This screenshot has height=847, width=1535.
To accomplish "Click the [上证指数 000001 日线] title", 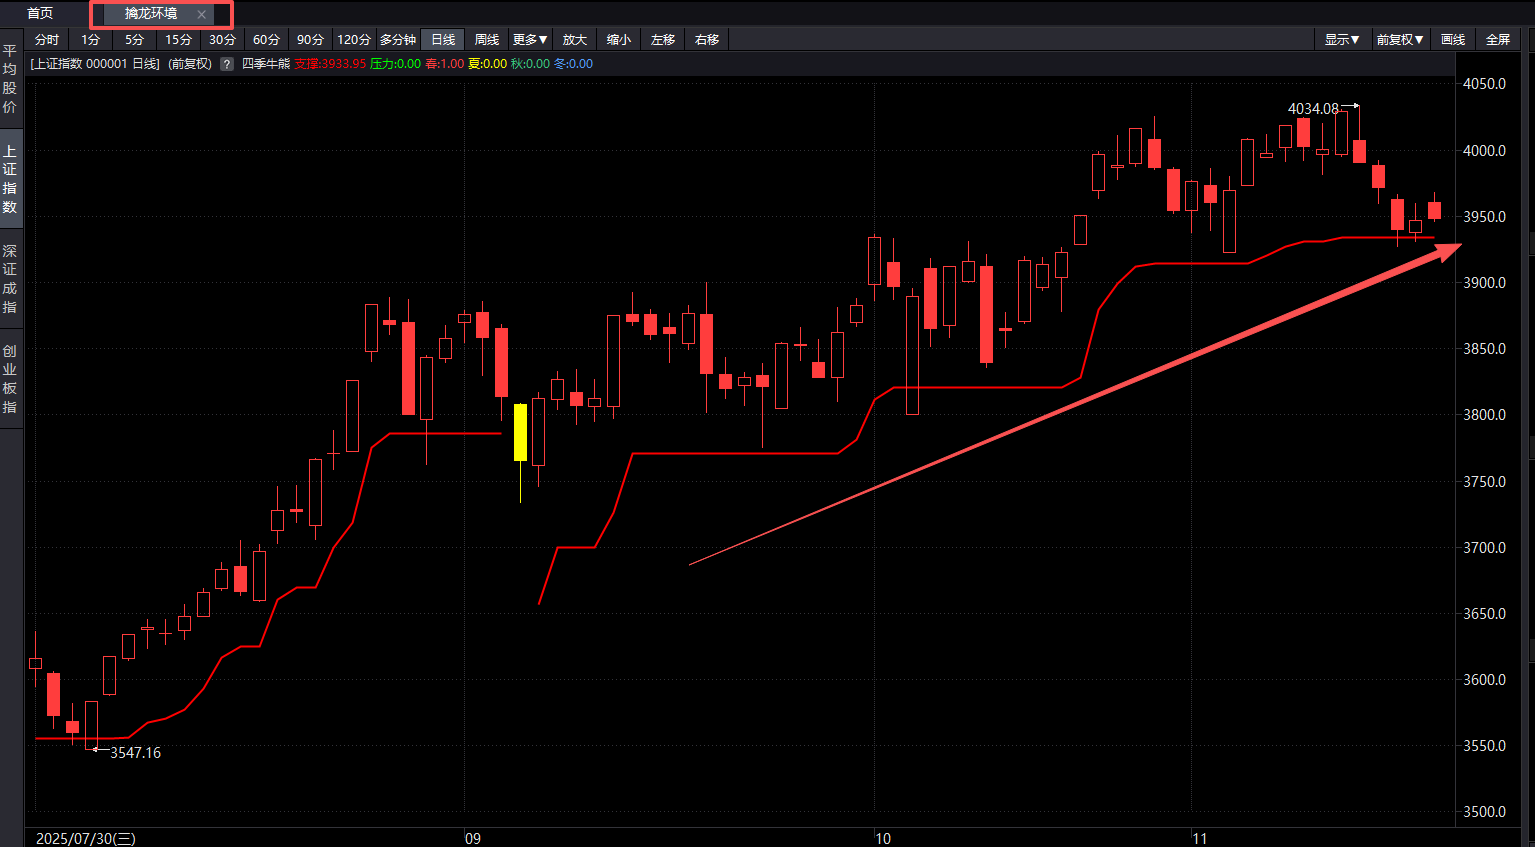I will coord(95,64).
